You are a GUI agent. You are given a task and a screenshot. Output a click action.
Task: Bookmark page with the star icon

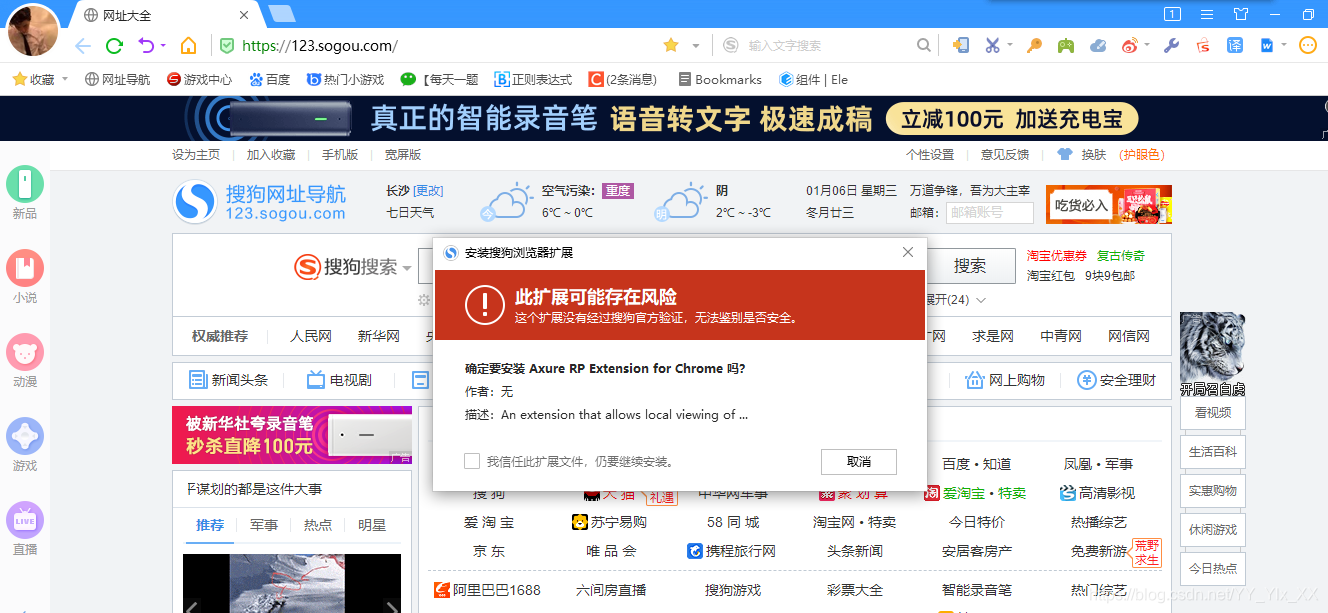671,45
